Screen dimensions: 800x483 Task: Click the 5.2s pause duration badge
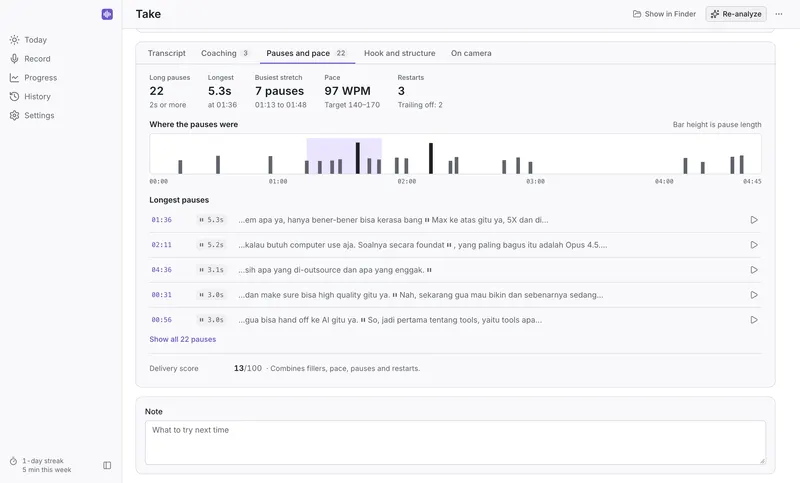[212, 245]
